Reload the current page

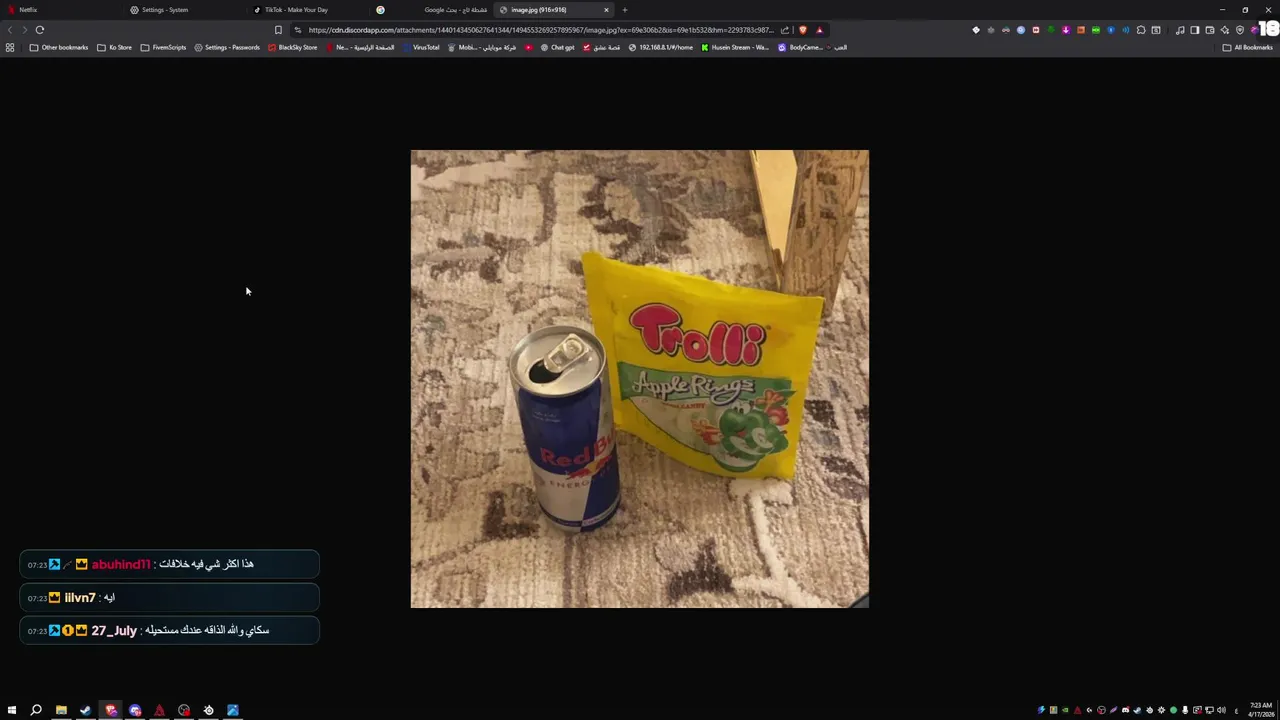[40, 30]
